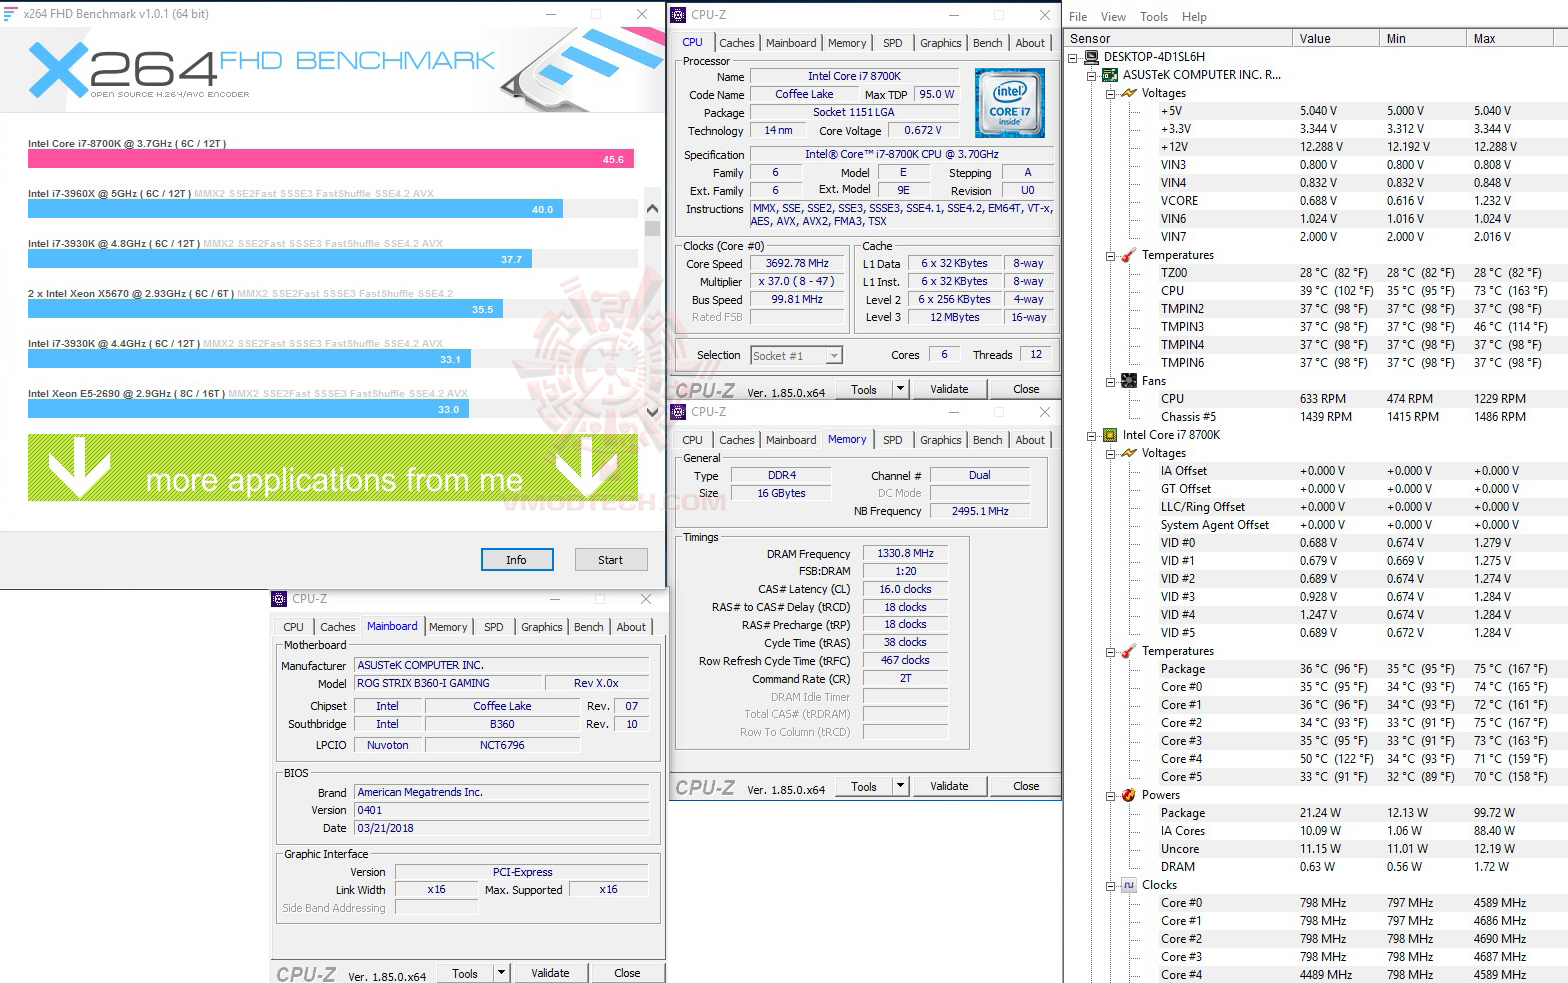Collapse the Powers section in HWMonitor
The width and height of the screenshot is (1568, 983).
(x=1110, y=795)
